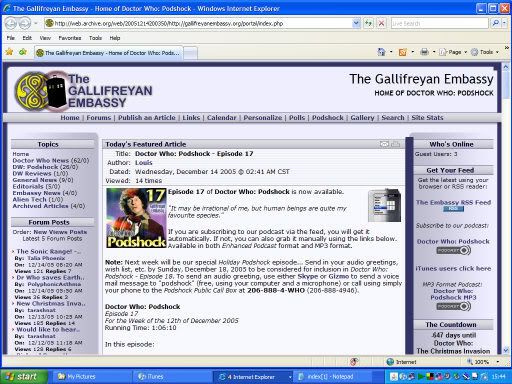Click the Home icon in command bar

(x=381, y=52)
